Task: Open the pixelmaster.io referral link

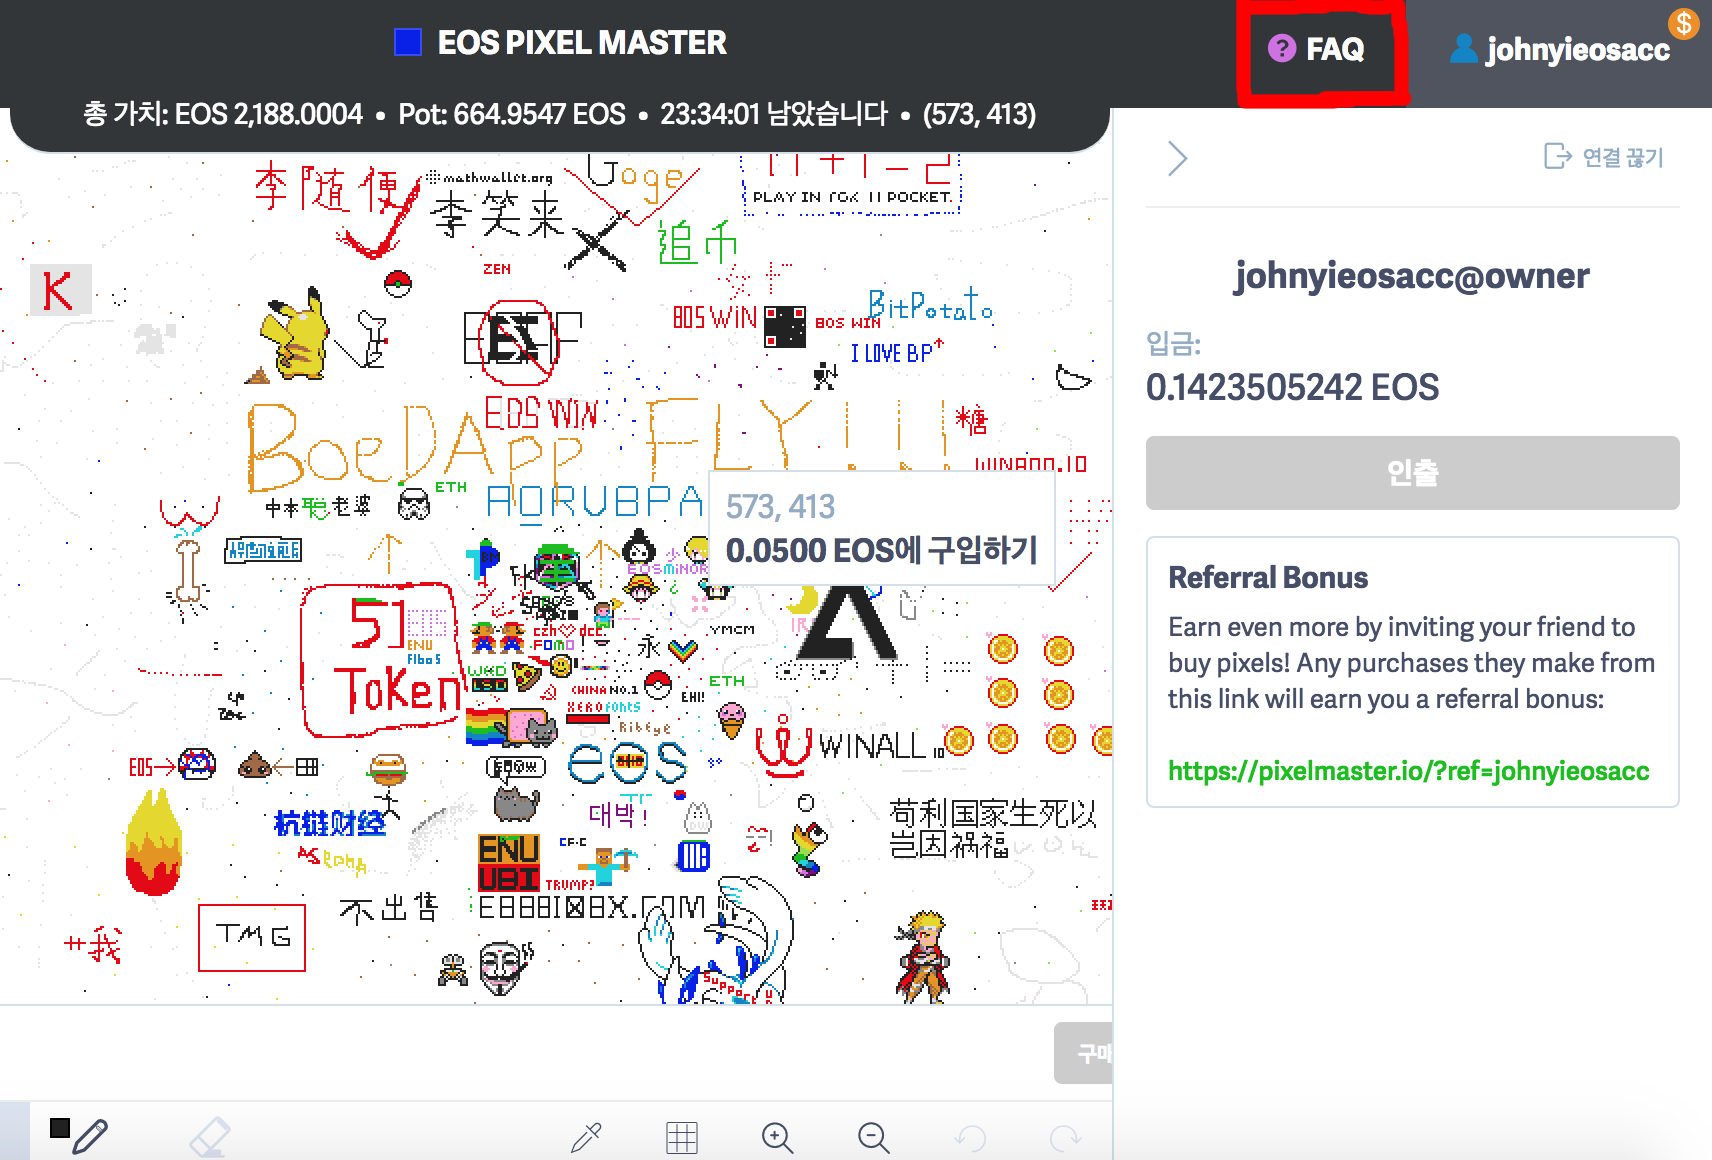Action: (x=1408, y=771)
